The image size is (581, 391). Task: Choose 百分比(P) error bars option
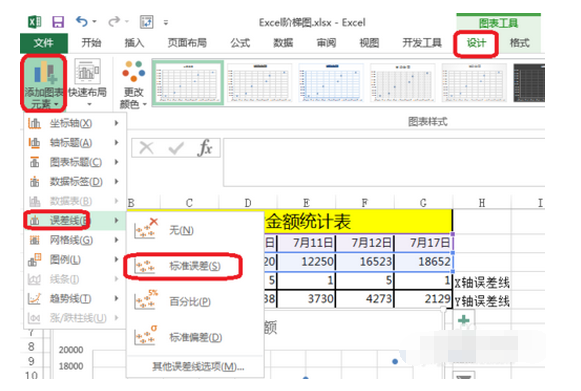tap(195, 301)
